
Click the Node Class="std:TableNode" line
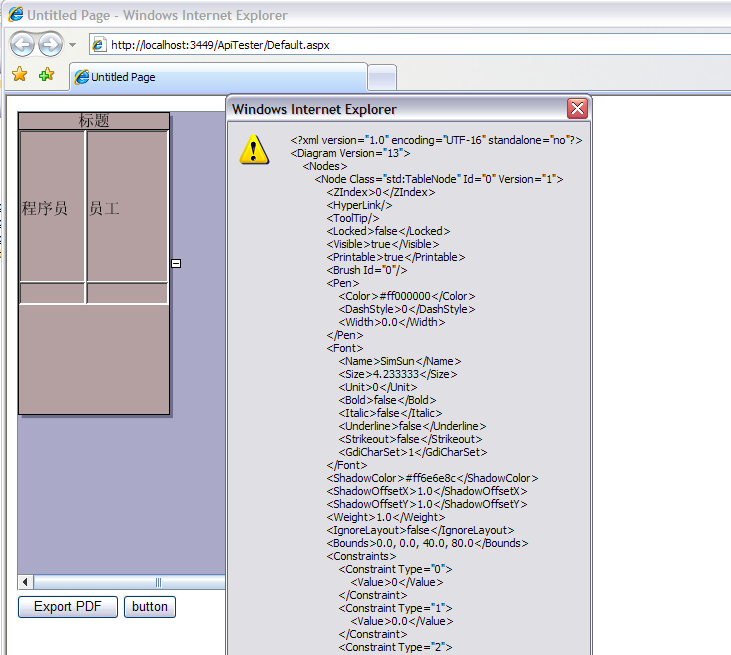[x=439, y=179]
